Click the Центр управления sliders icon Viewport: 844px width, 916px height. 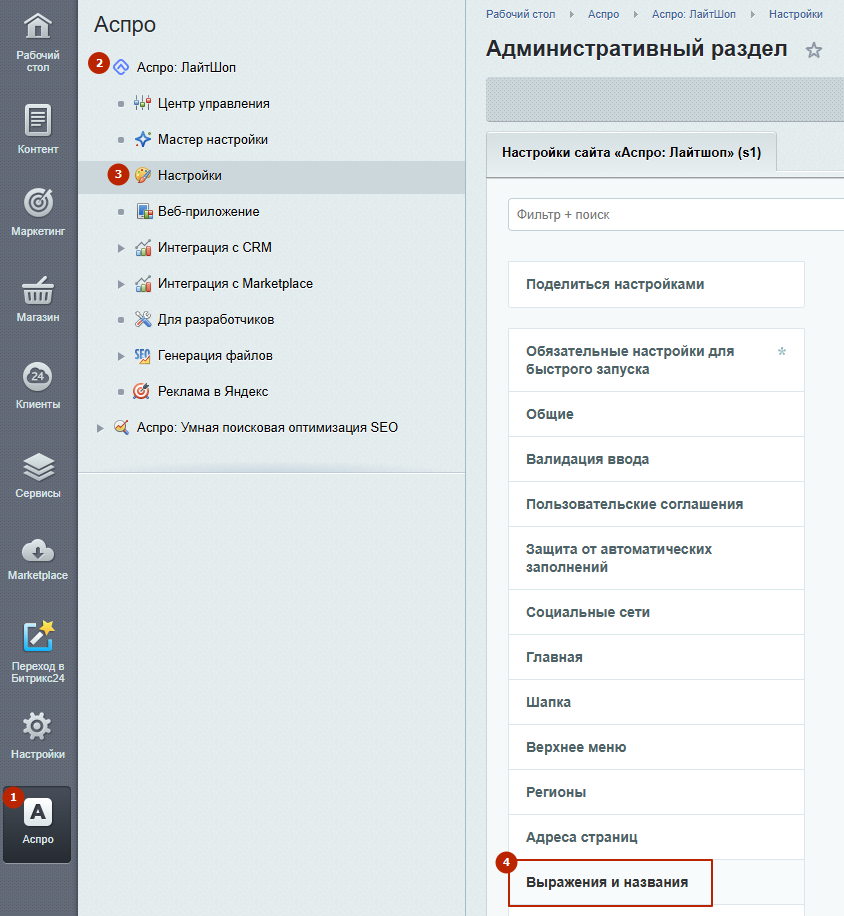[x=143, y=103]
